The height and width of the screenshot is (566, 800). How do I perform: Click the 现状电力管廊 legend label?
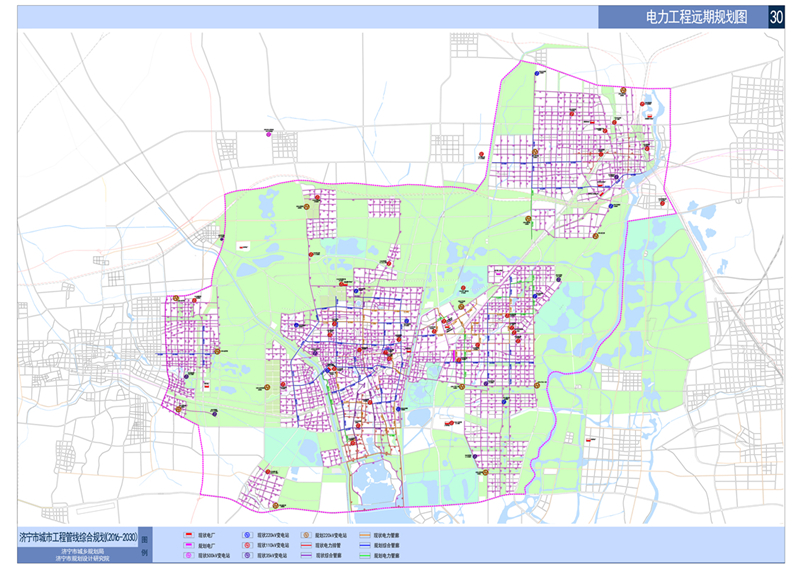pos(386,535)
